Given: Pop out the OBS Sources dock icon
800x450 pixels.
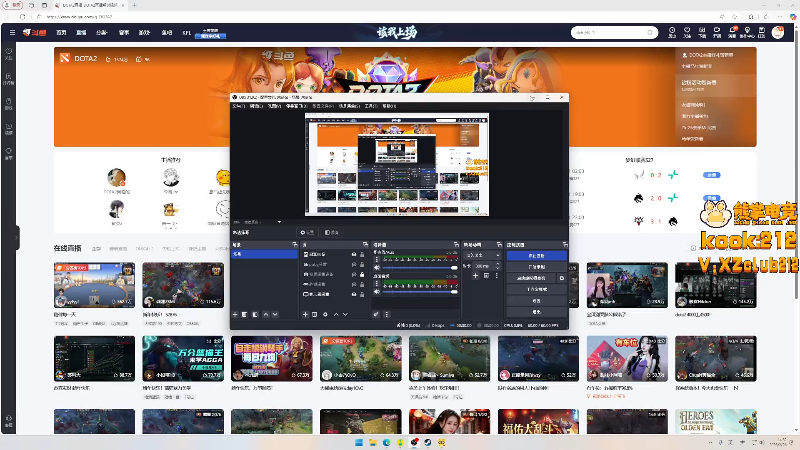Looking at the screenshot, I should (x=365, y=245).
